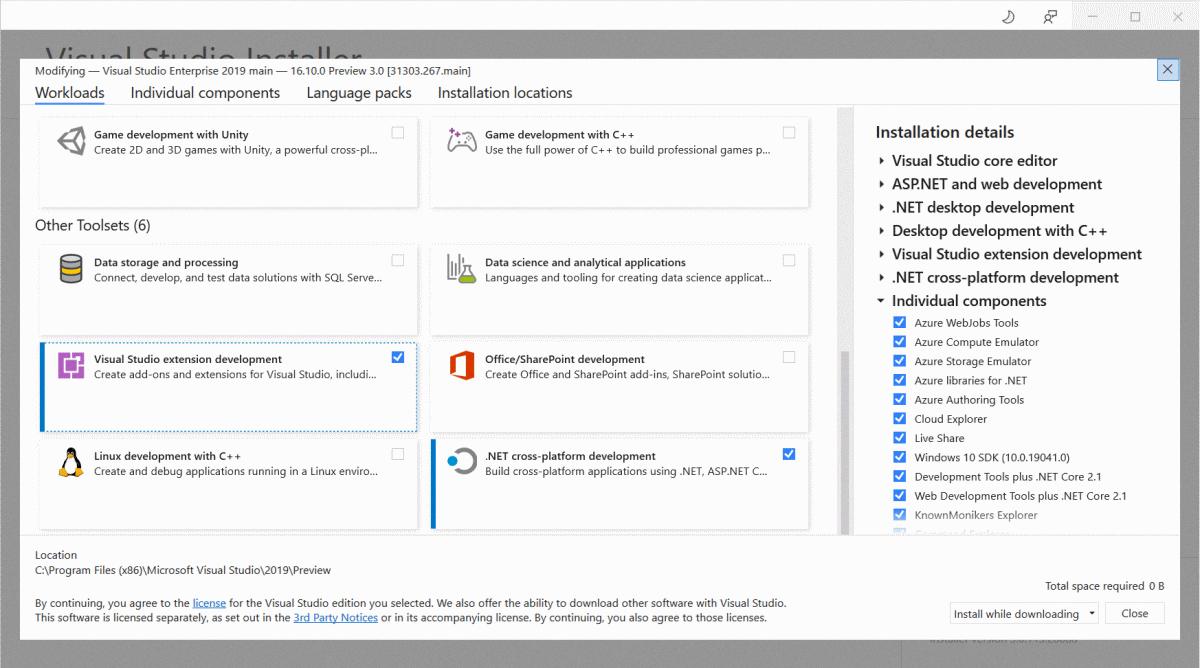Click the Unity logo icon
The width and height of the screenshot is (1200, 668).
click(x=71, y=141)
